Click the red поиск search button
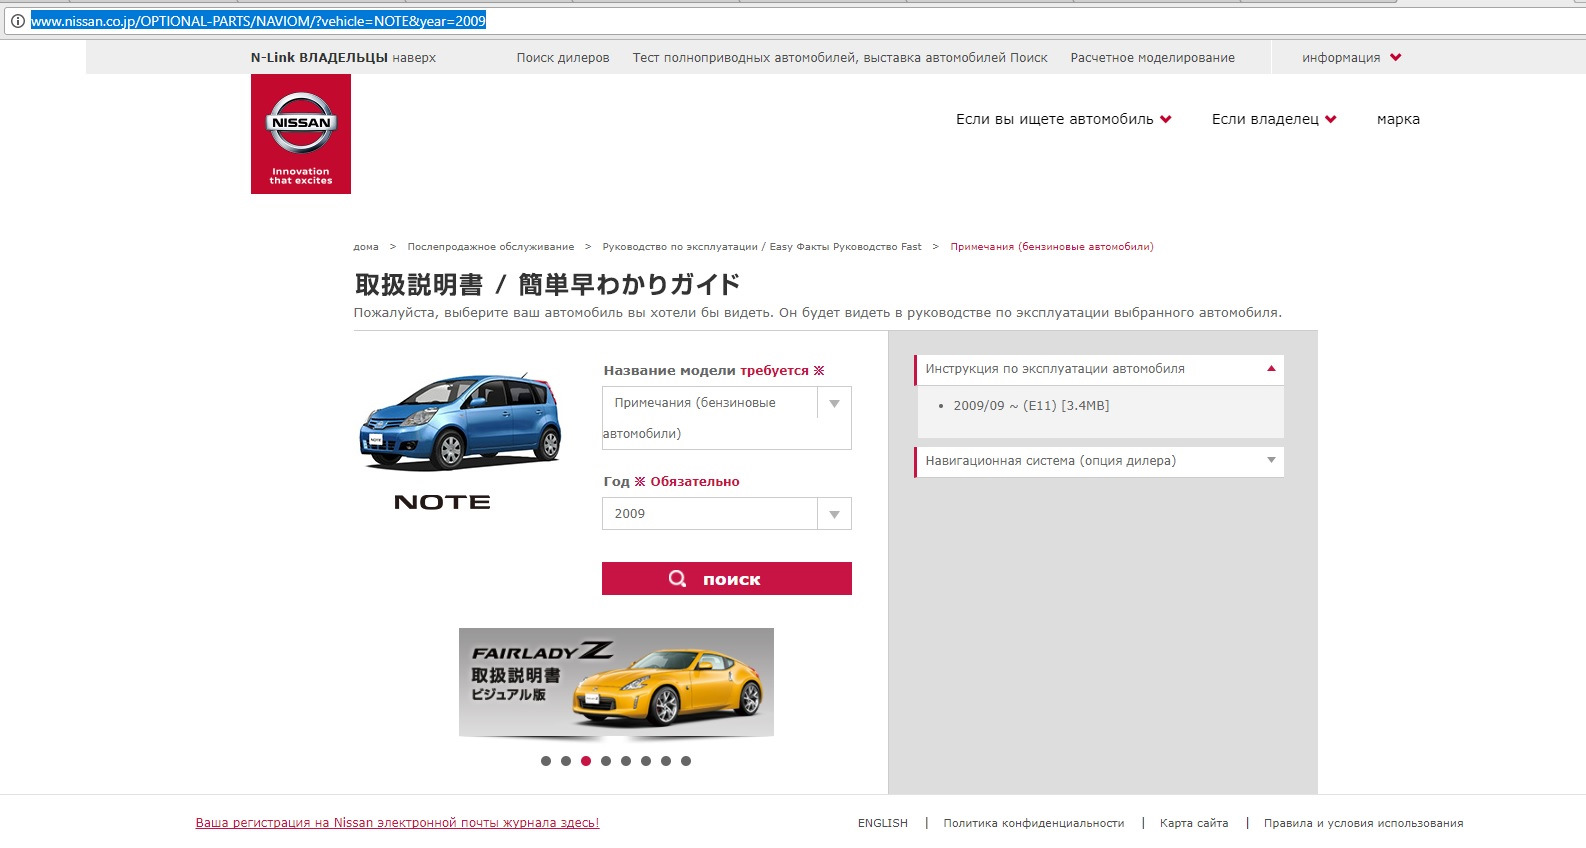 (x=727, y=578)
